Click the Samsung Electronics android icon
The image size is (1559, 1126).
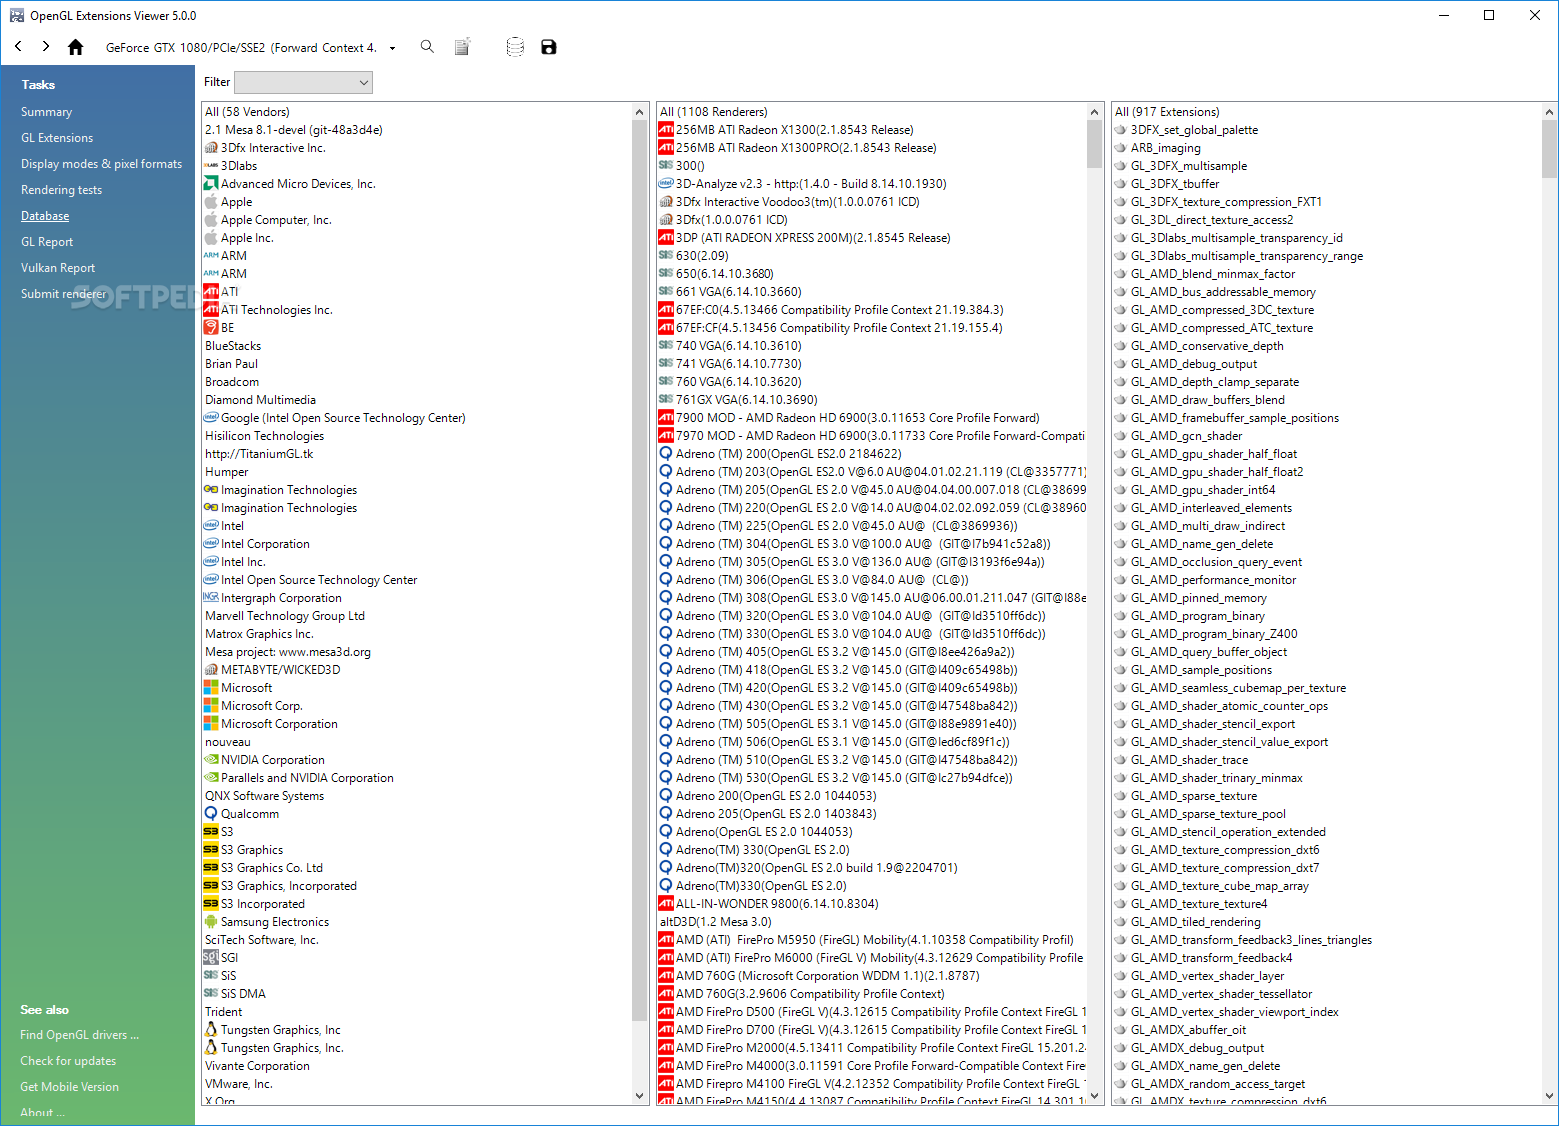click(211, 922)
